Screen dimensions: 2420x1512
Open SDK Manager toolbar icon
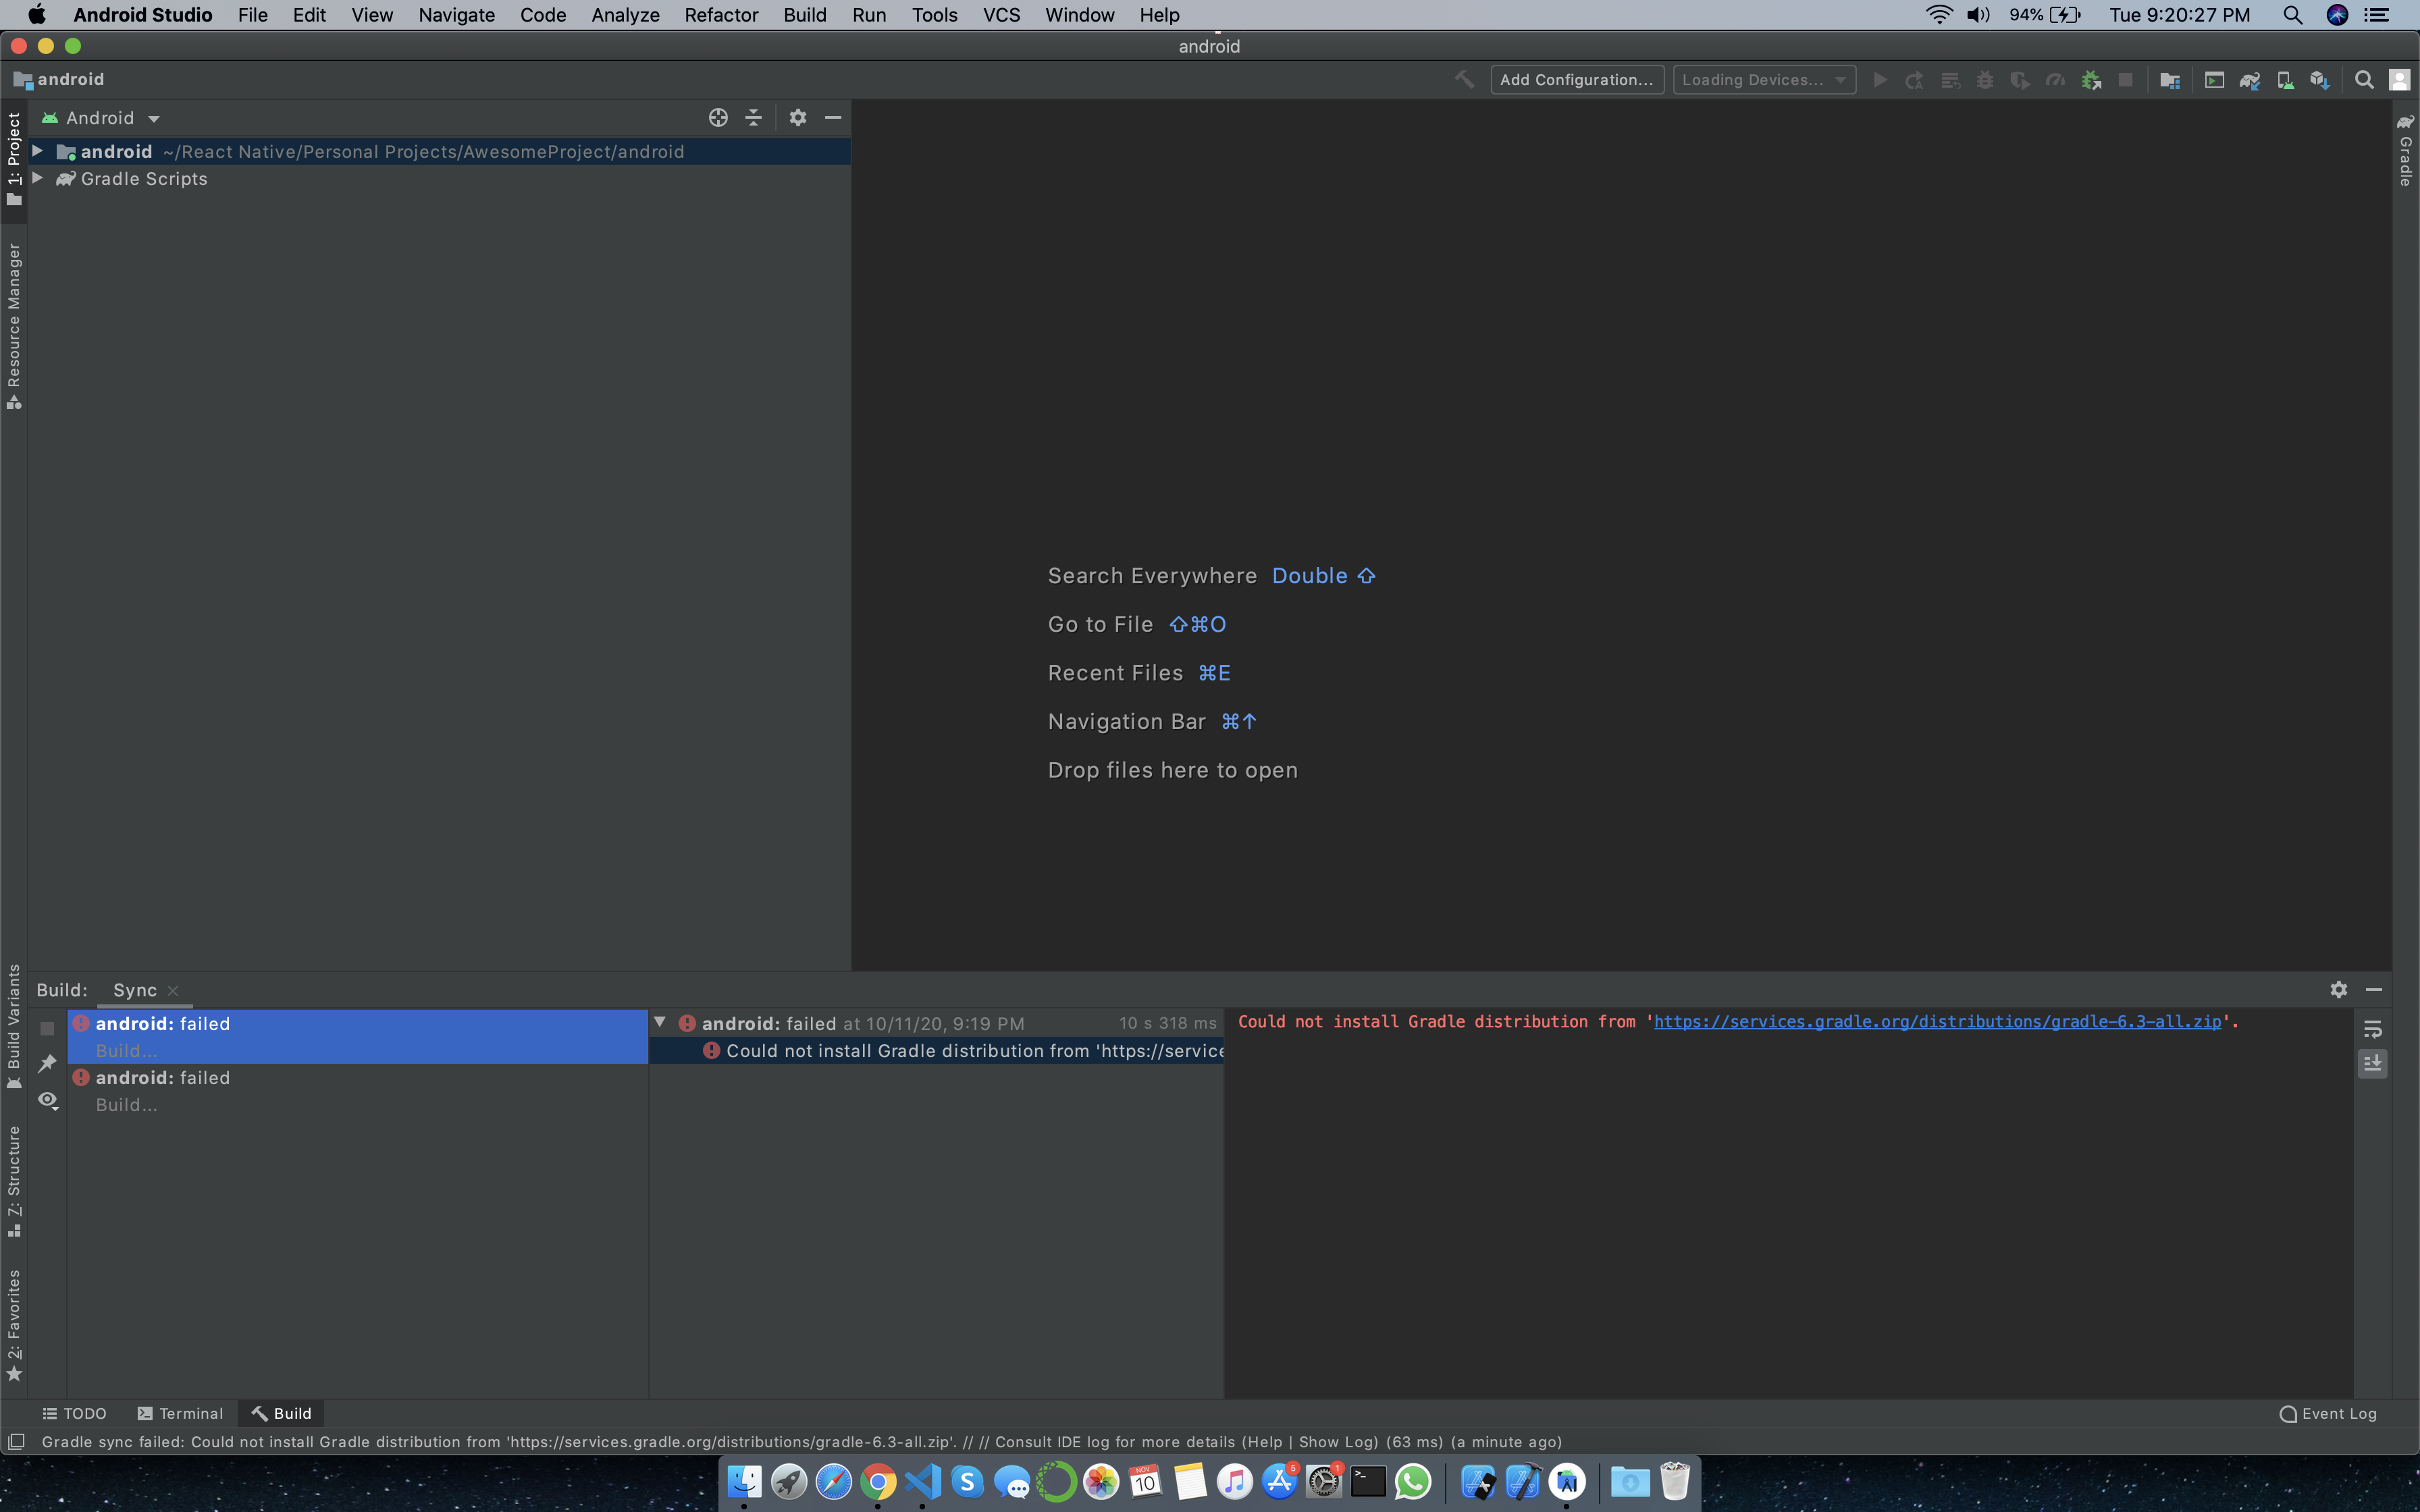tap(2319, 80)
